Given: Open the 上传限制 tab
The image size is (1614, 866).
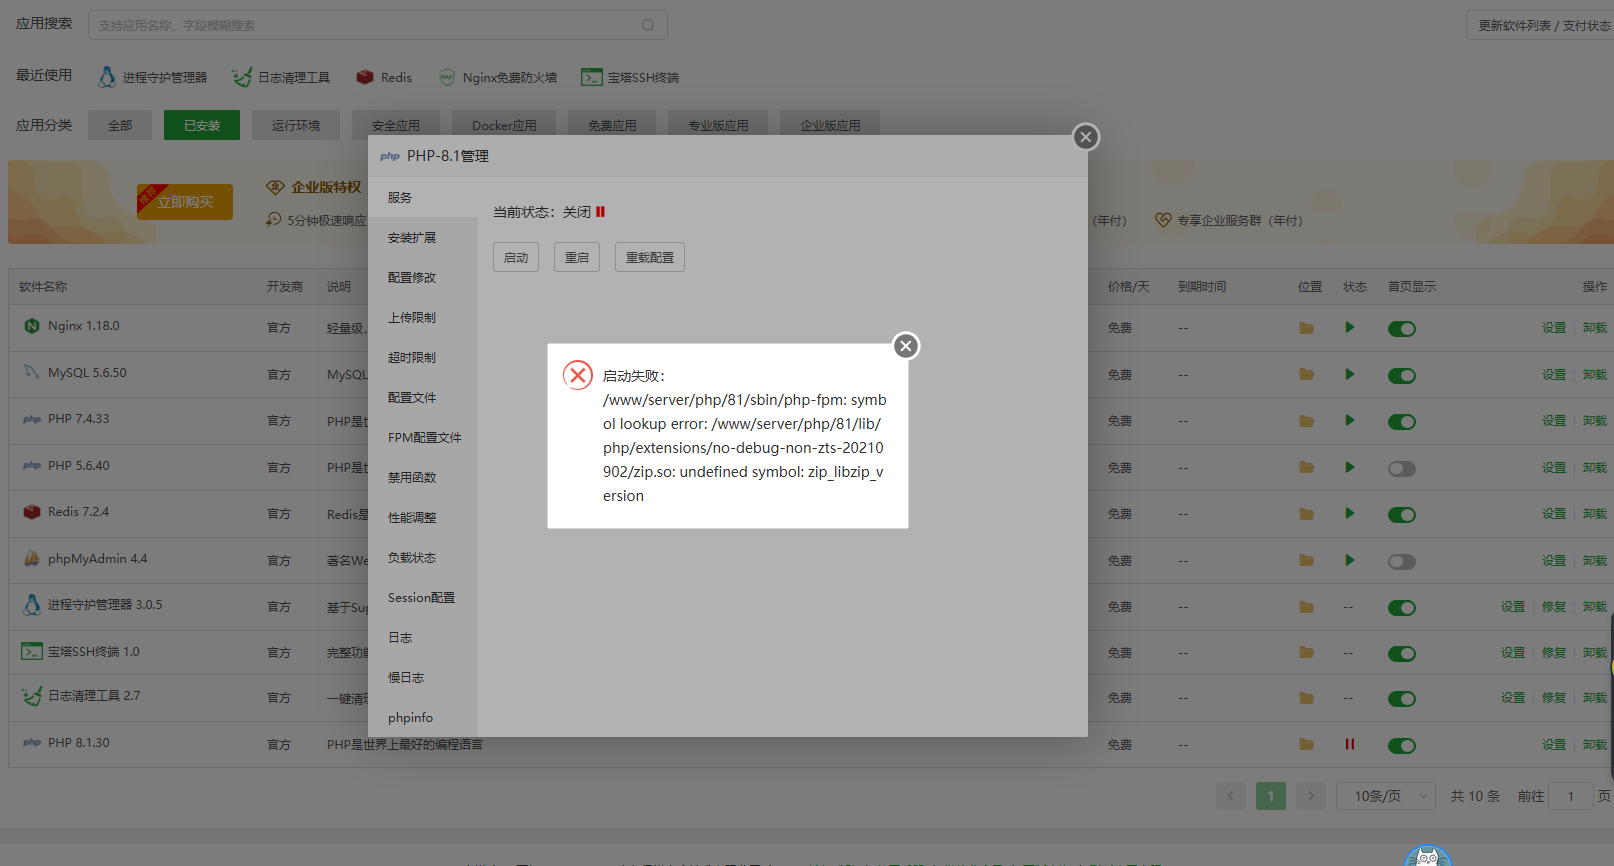Looking at the screenshot, I should pyautogui.click(x=423, y=318).
